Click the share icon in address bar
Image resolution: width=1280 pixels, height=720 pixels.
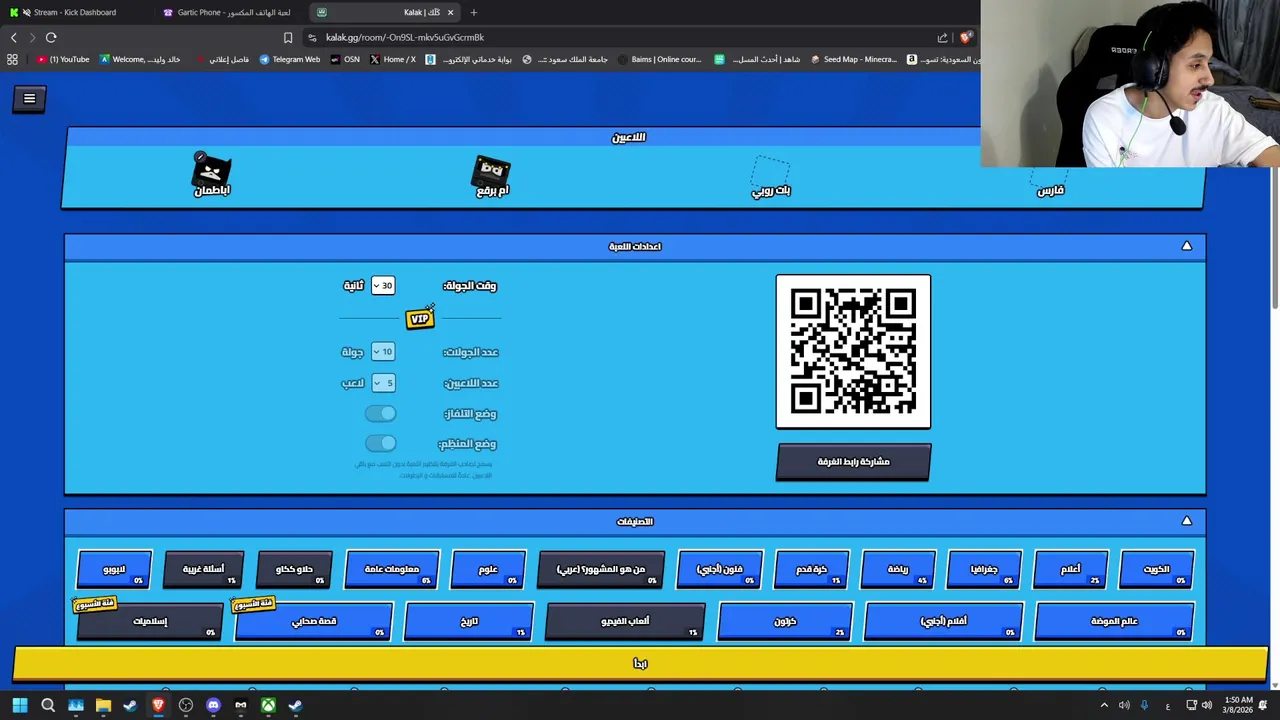[942, 37]
